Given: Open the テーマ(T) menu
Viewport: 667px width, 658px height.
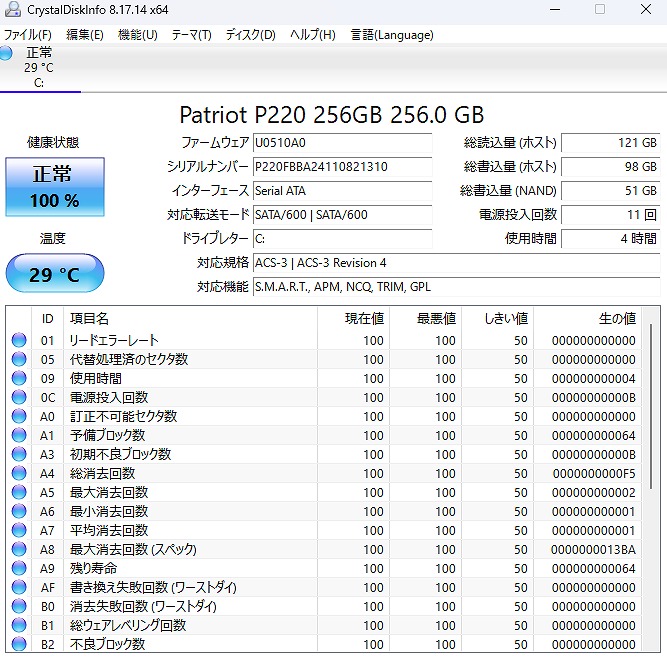Looking at the screenshot, I should (191, 34).
